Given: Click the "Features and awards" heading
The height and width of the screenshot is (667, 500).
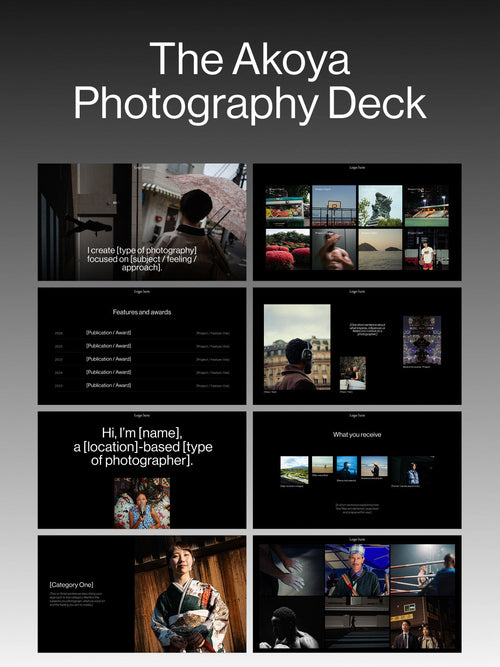Looking at the screenshot, I should [x=142, y=312].
